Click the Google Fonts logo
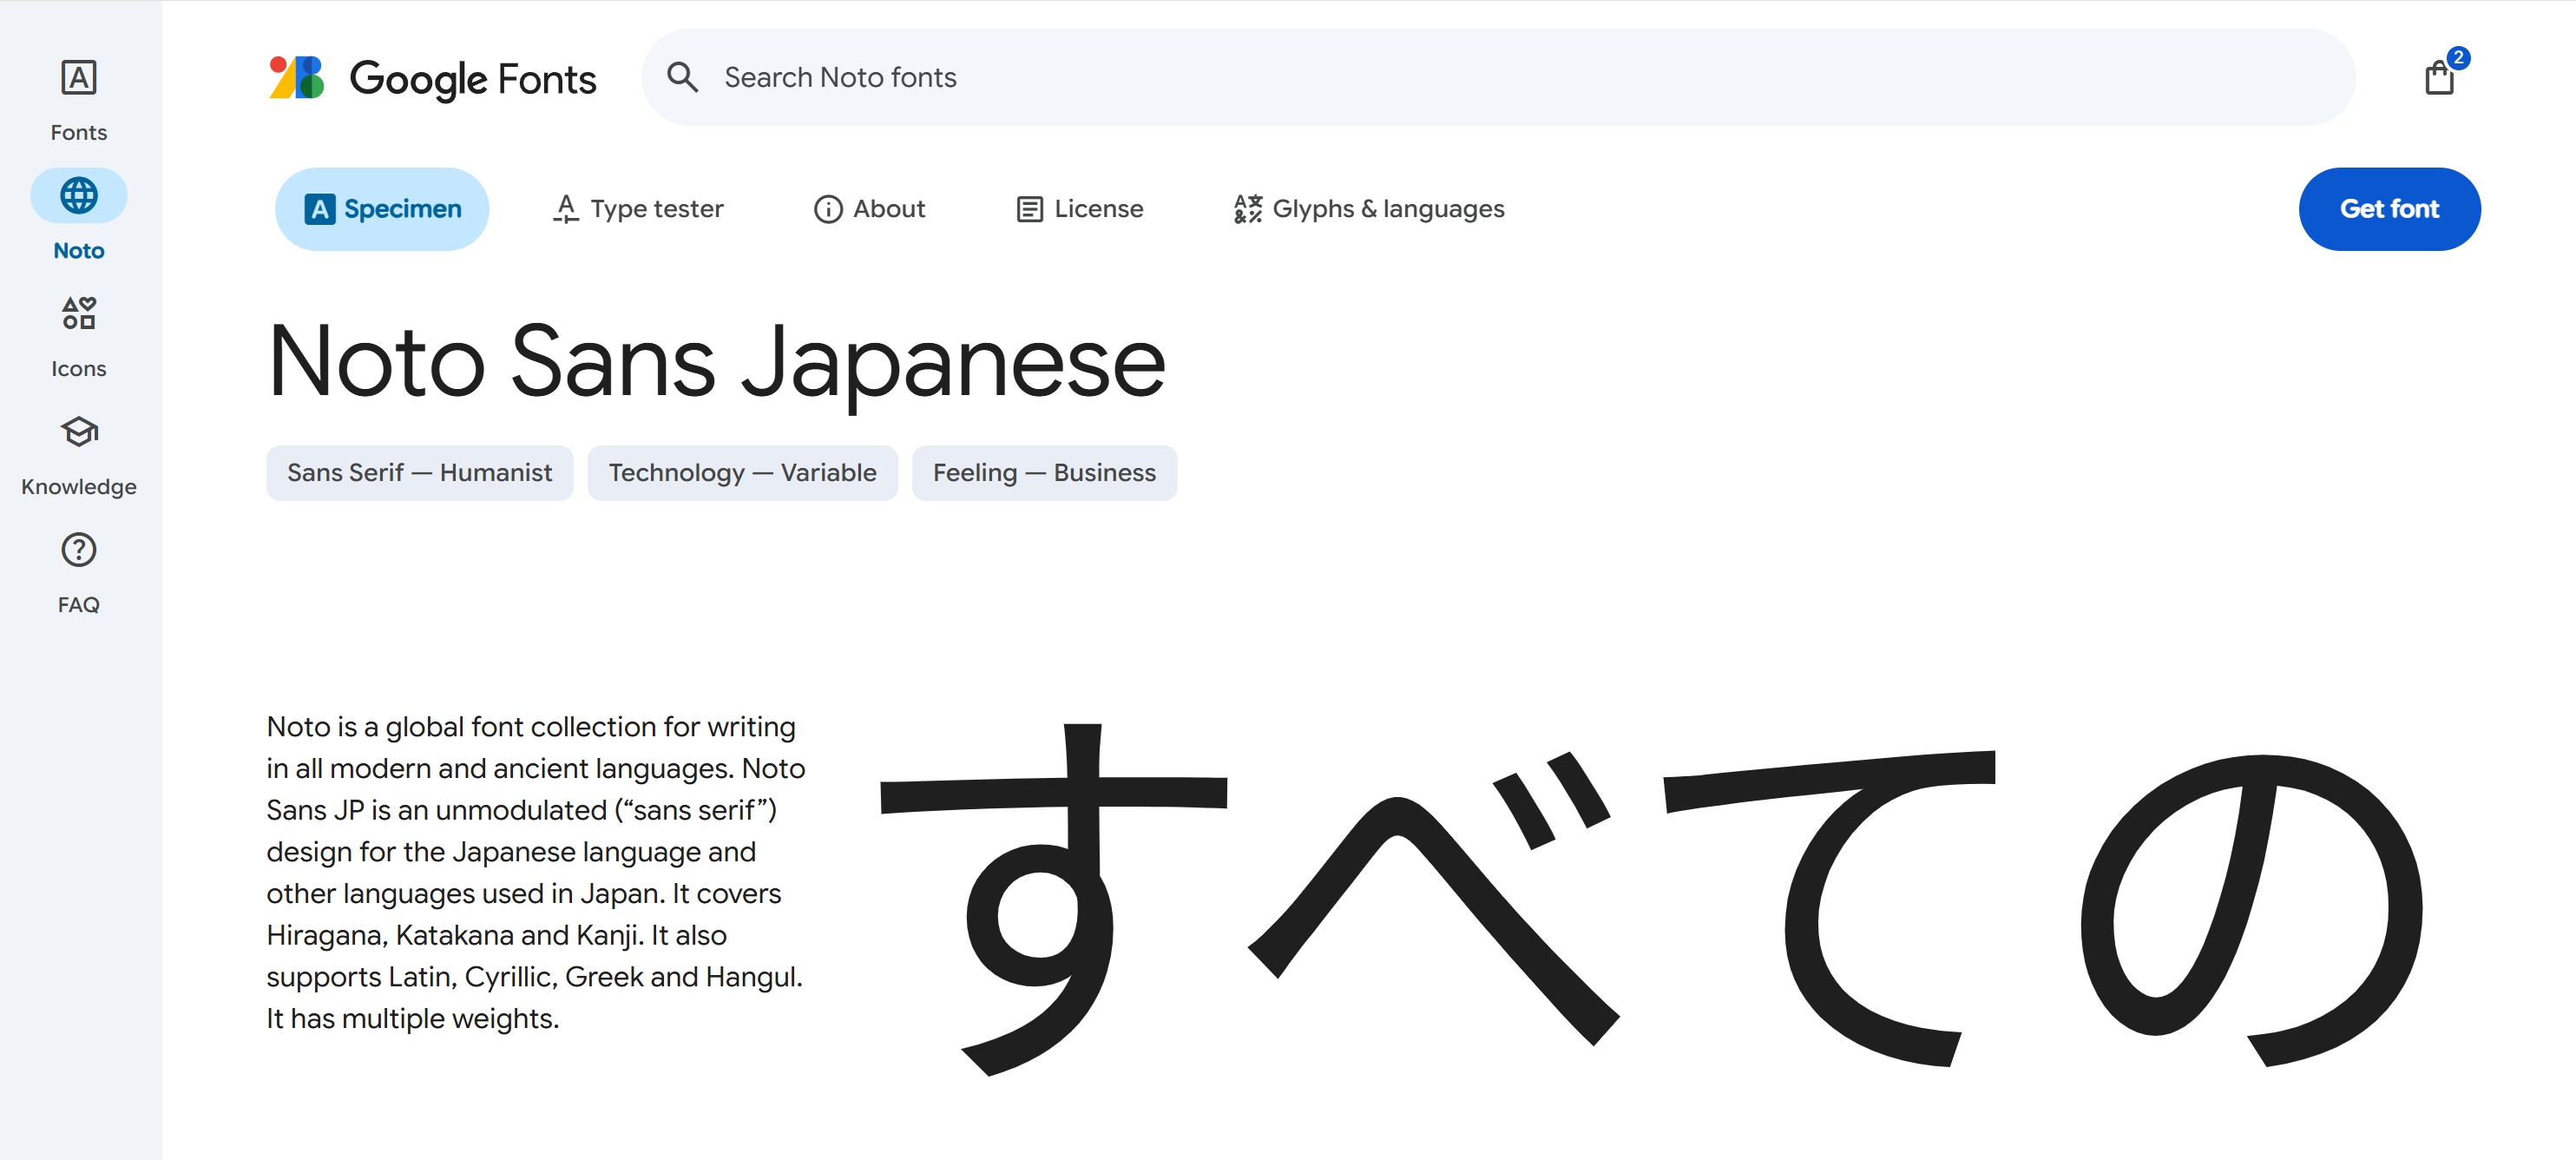 [297, 77]
